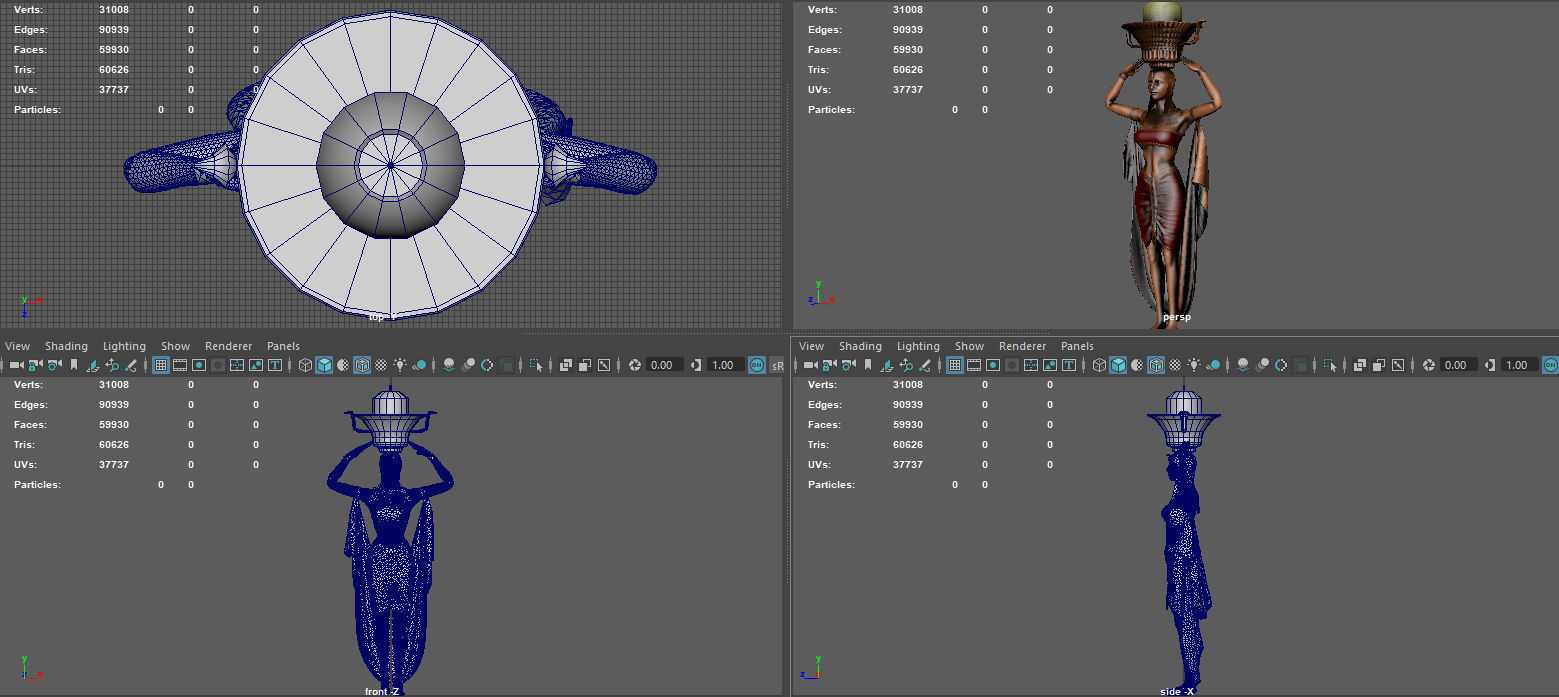Click Select Camera icon in side panel toolbar
Viewport: 1559px width, 697px height.
click(810, 365)
